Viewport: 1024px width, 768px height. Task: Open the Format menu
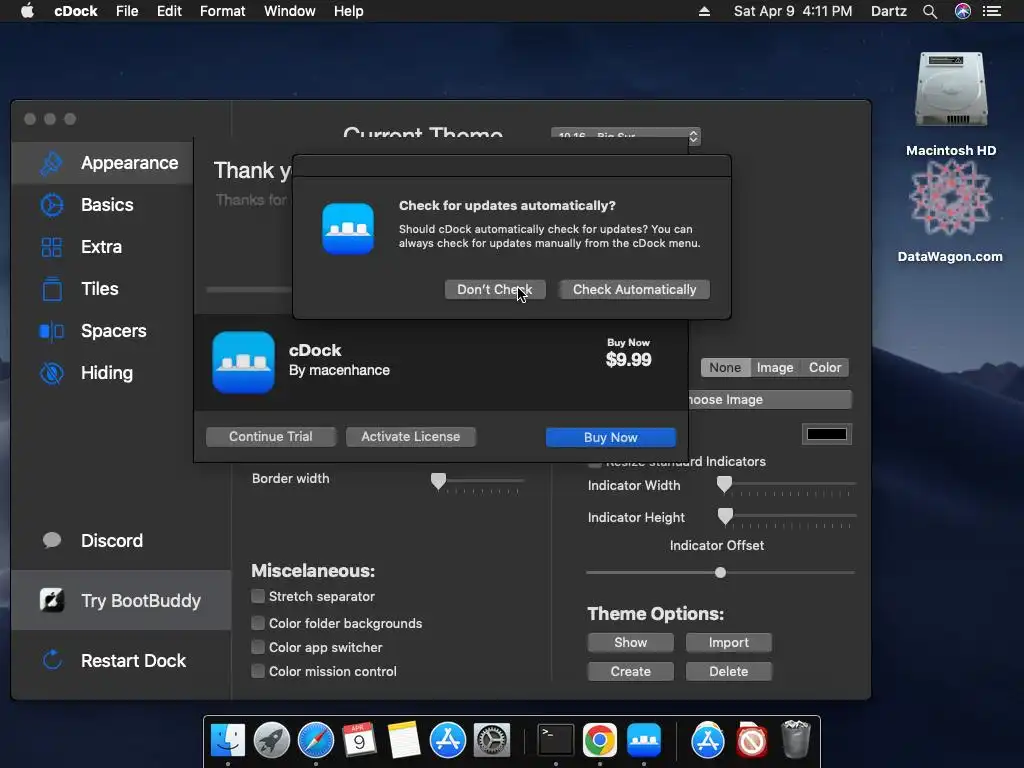[x=223, y=11]
